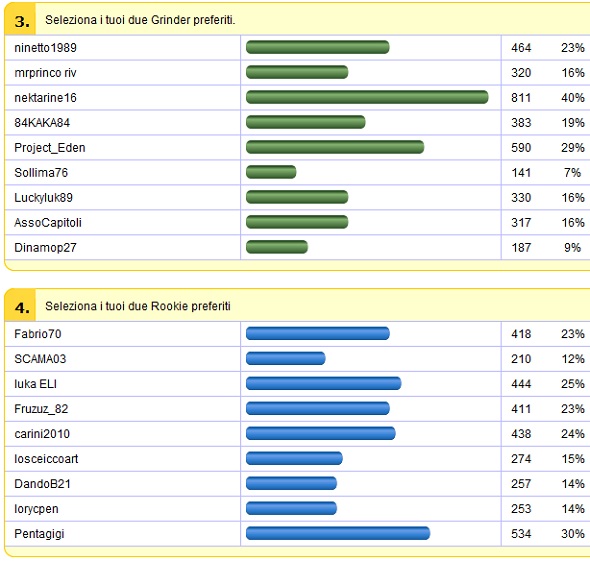
Task: Click the Pentagigi blue result bar
Action: (338, 534)
